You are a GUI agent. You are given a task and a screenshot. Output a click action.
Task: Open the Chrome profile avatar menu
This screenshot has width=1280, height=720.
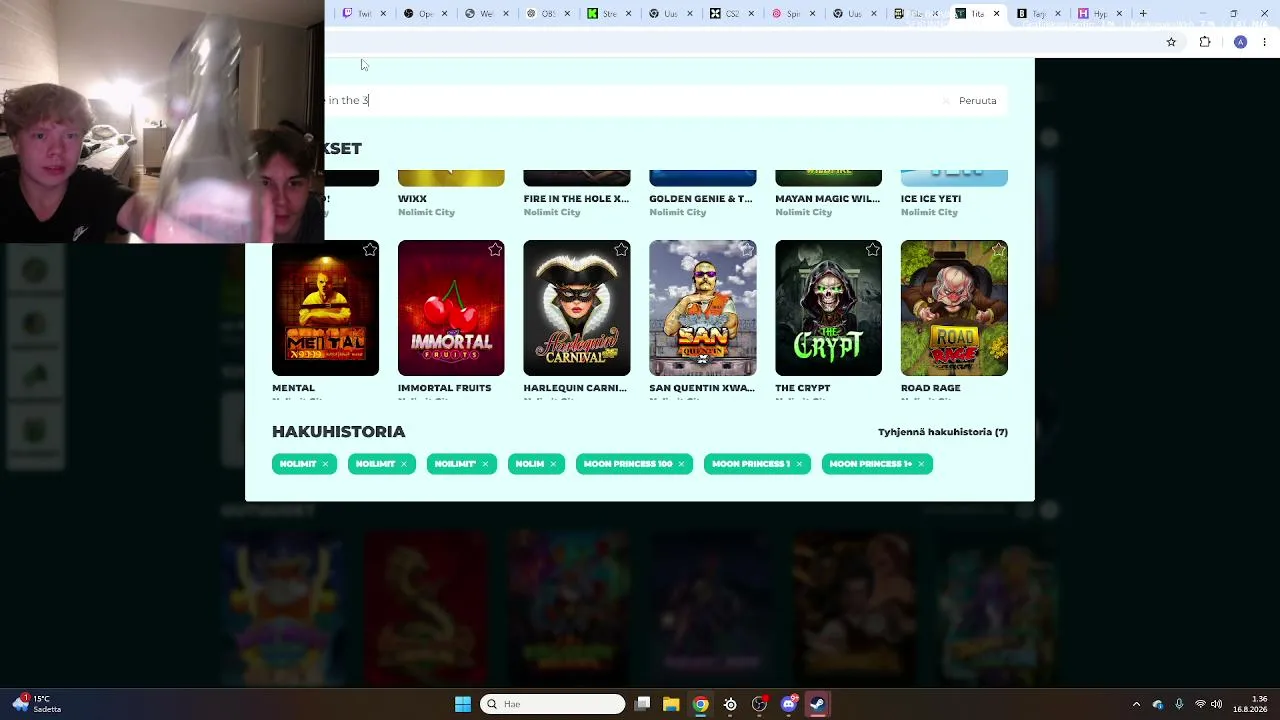[x=1240, y=42]
